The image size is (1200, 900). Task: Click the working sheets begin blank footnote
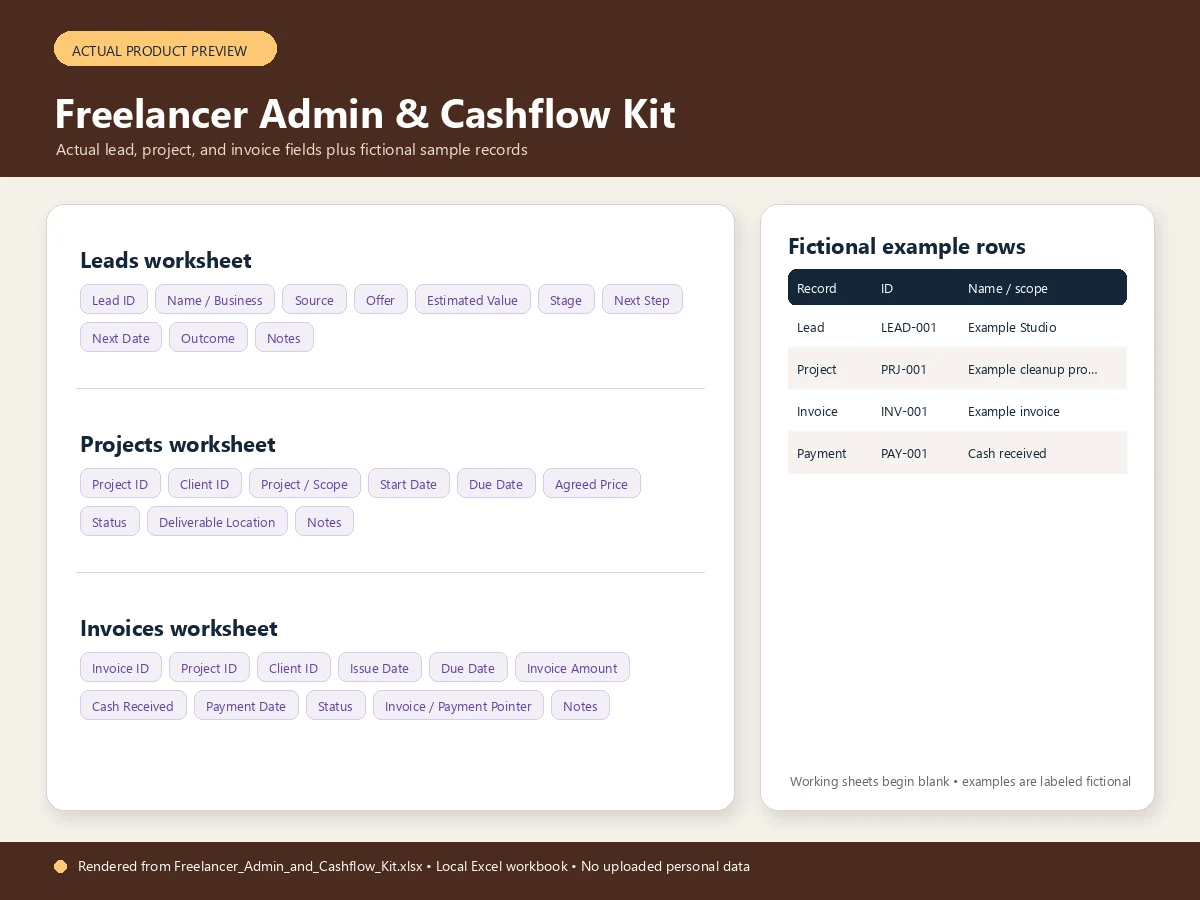click(960, 781)
